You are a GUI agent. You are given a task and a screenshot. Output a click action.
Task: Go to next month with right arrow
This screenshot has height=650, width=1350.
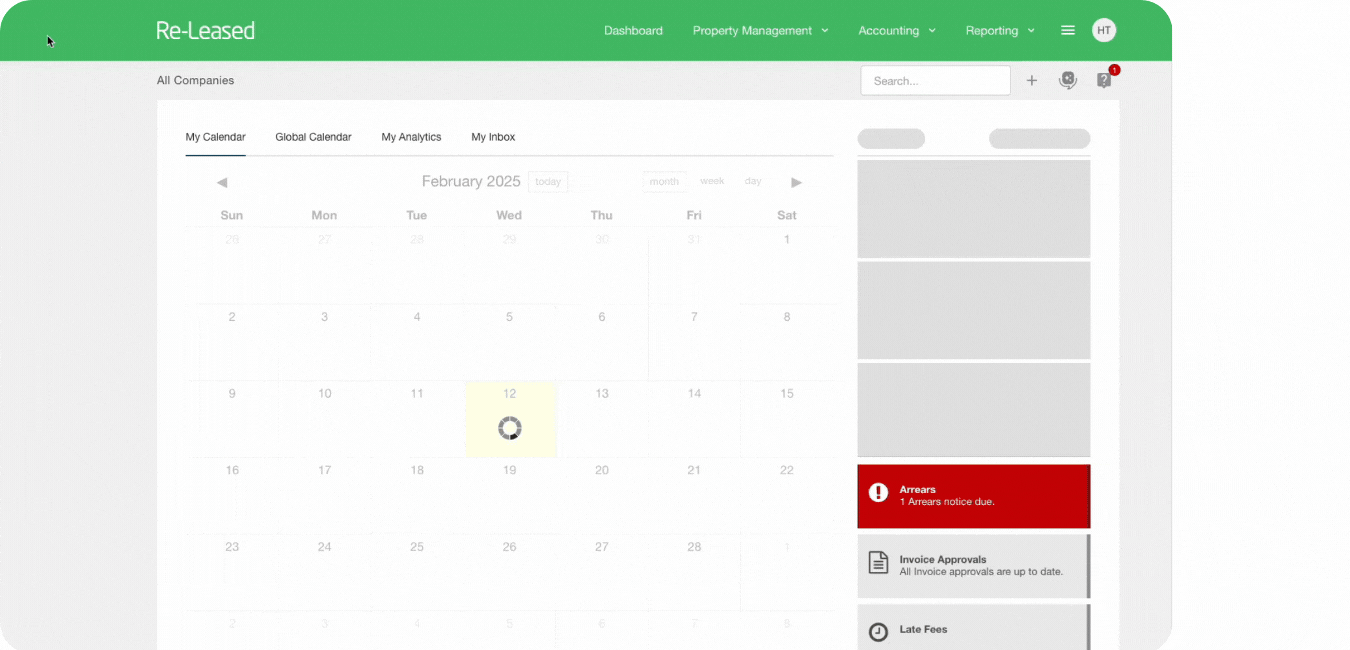tap(797, 182)
